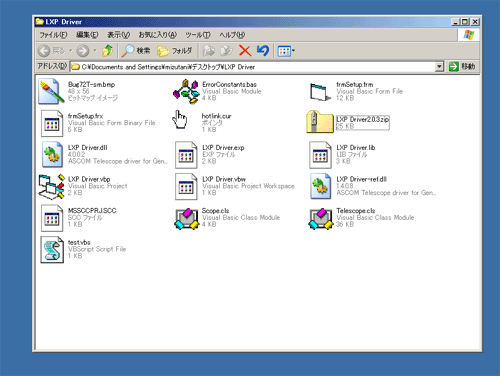Select the LXP Driver.lib file icon
The height and width of the screenshot is (376, 500).
tap(320, 155)
